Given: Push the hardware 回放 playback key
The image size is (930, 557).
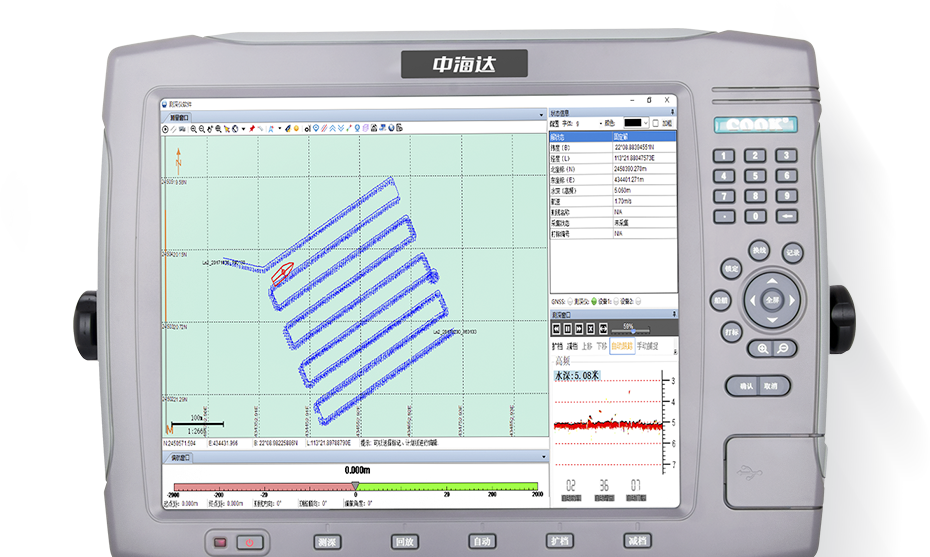Looking at the screenshot, I should pyautogui.click(x=405, y=541).
